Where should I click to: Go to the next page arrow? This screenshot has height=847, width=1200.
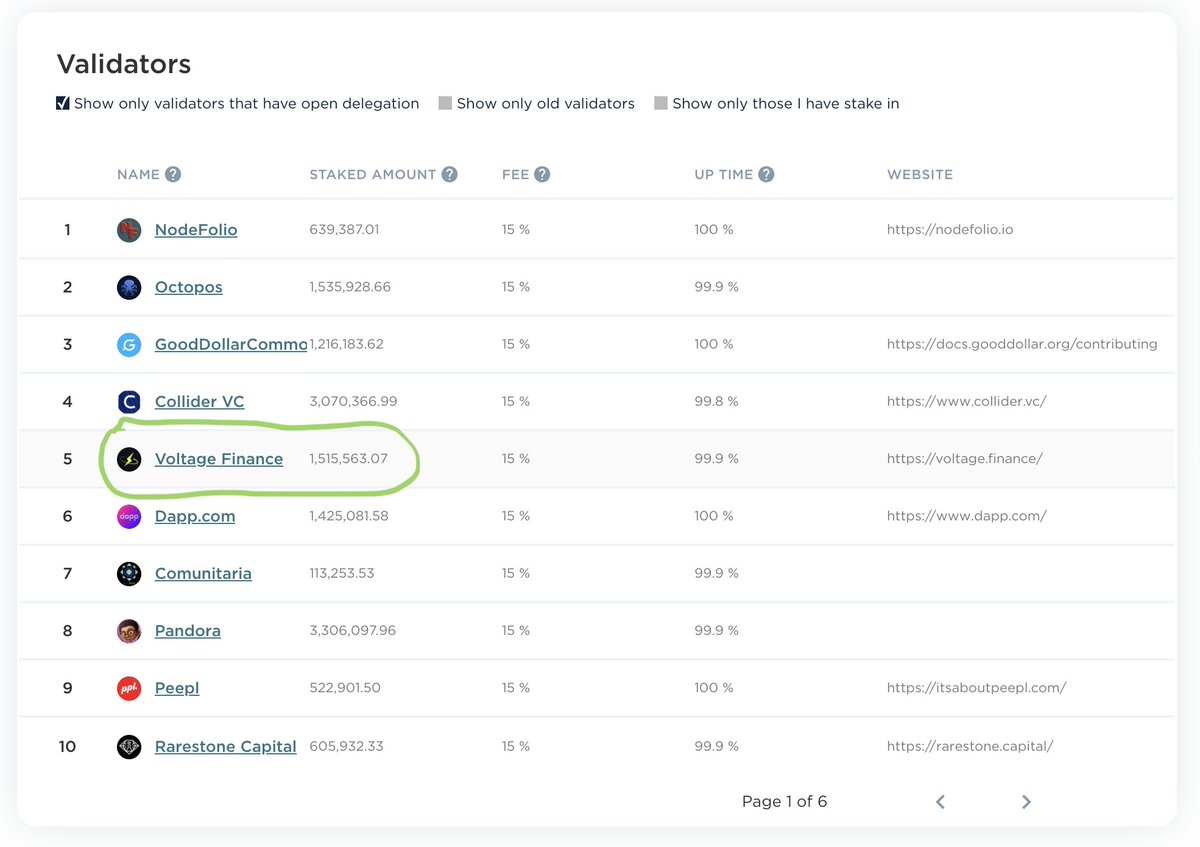(1026, 802)
